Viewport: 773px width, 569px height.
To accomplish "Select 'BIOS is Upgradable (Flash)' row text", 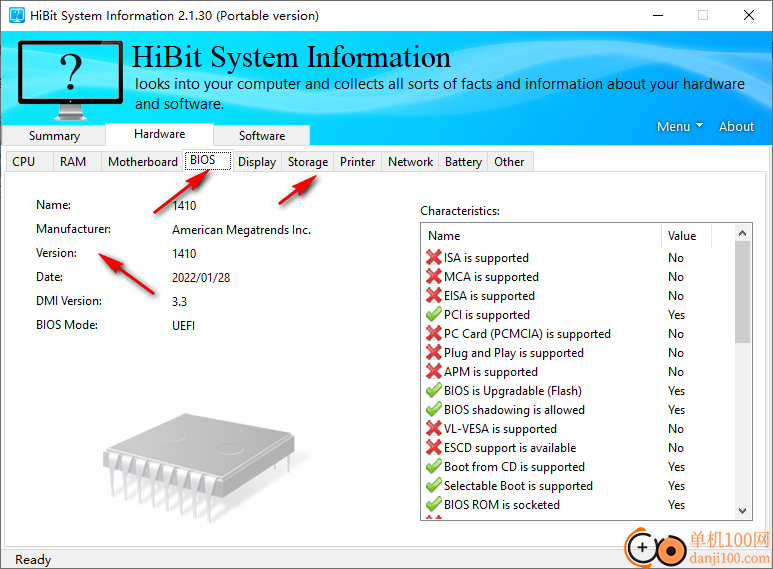I will (x=513, y=391).
